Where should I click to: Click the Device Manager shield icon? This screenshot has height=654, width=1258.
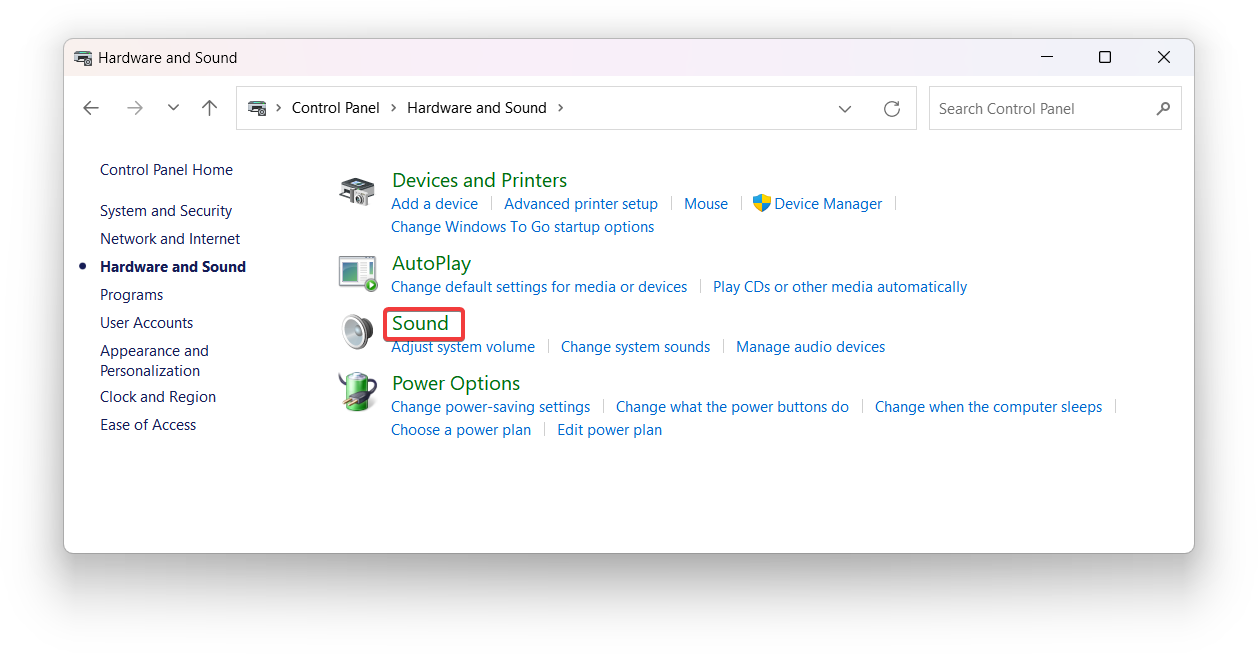[761, 203]
